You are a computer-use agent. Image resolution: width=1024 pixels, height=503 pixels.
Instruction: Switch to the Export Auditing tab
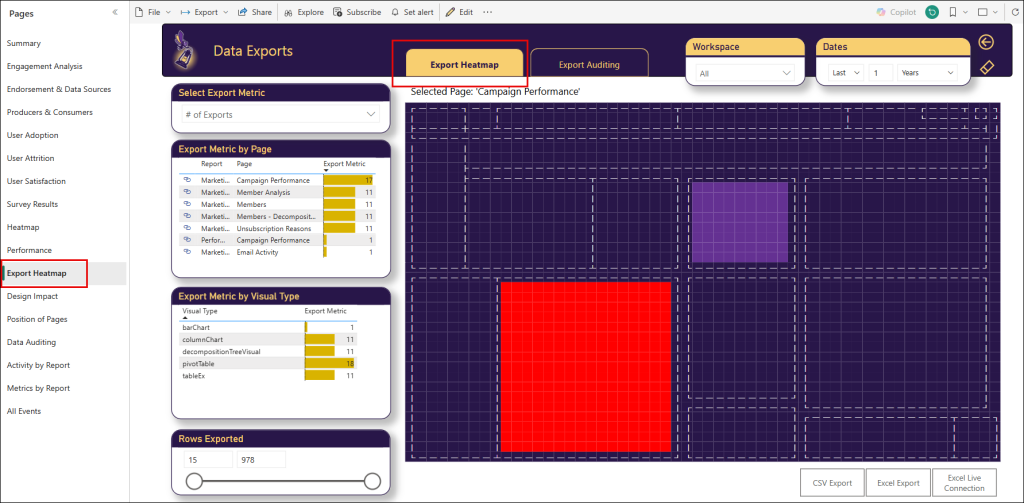[589, 65]
